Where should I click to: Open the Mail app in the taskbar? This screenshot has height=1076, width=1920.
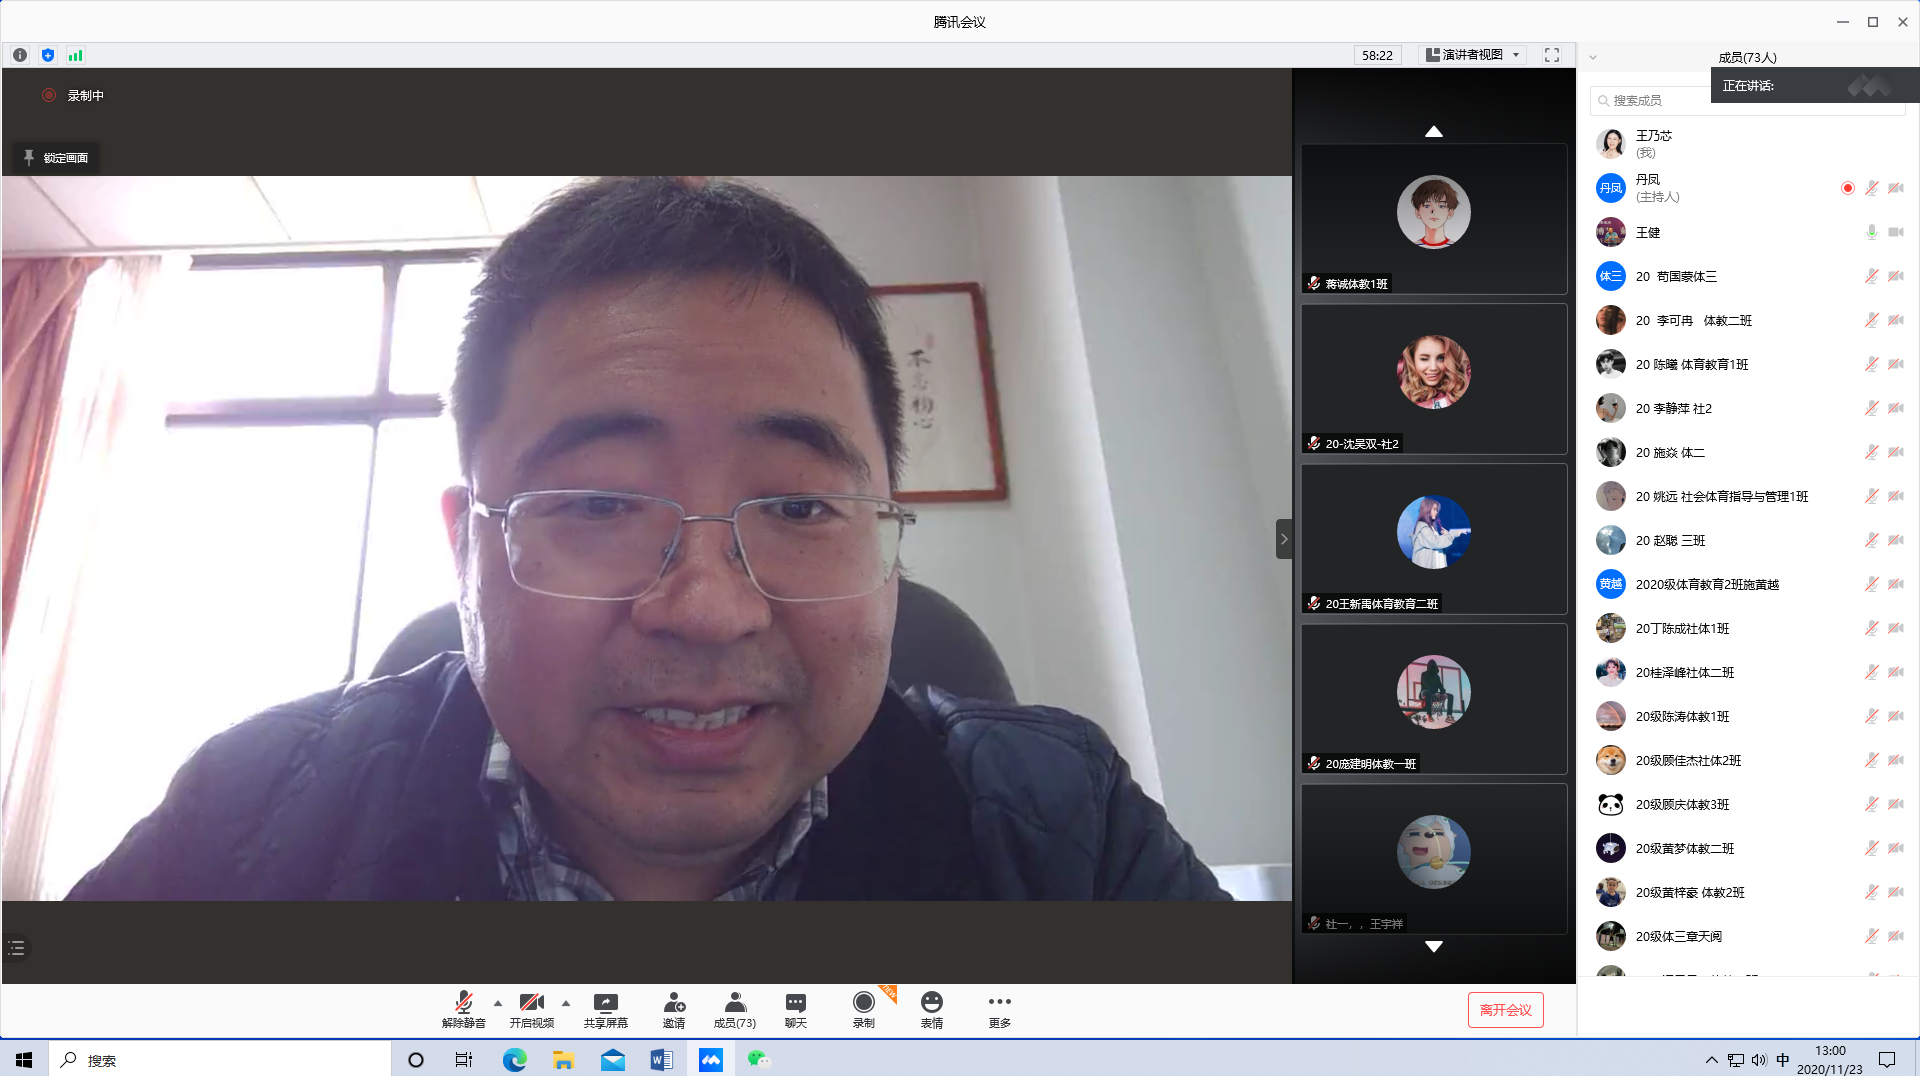coord(612,1060)
